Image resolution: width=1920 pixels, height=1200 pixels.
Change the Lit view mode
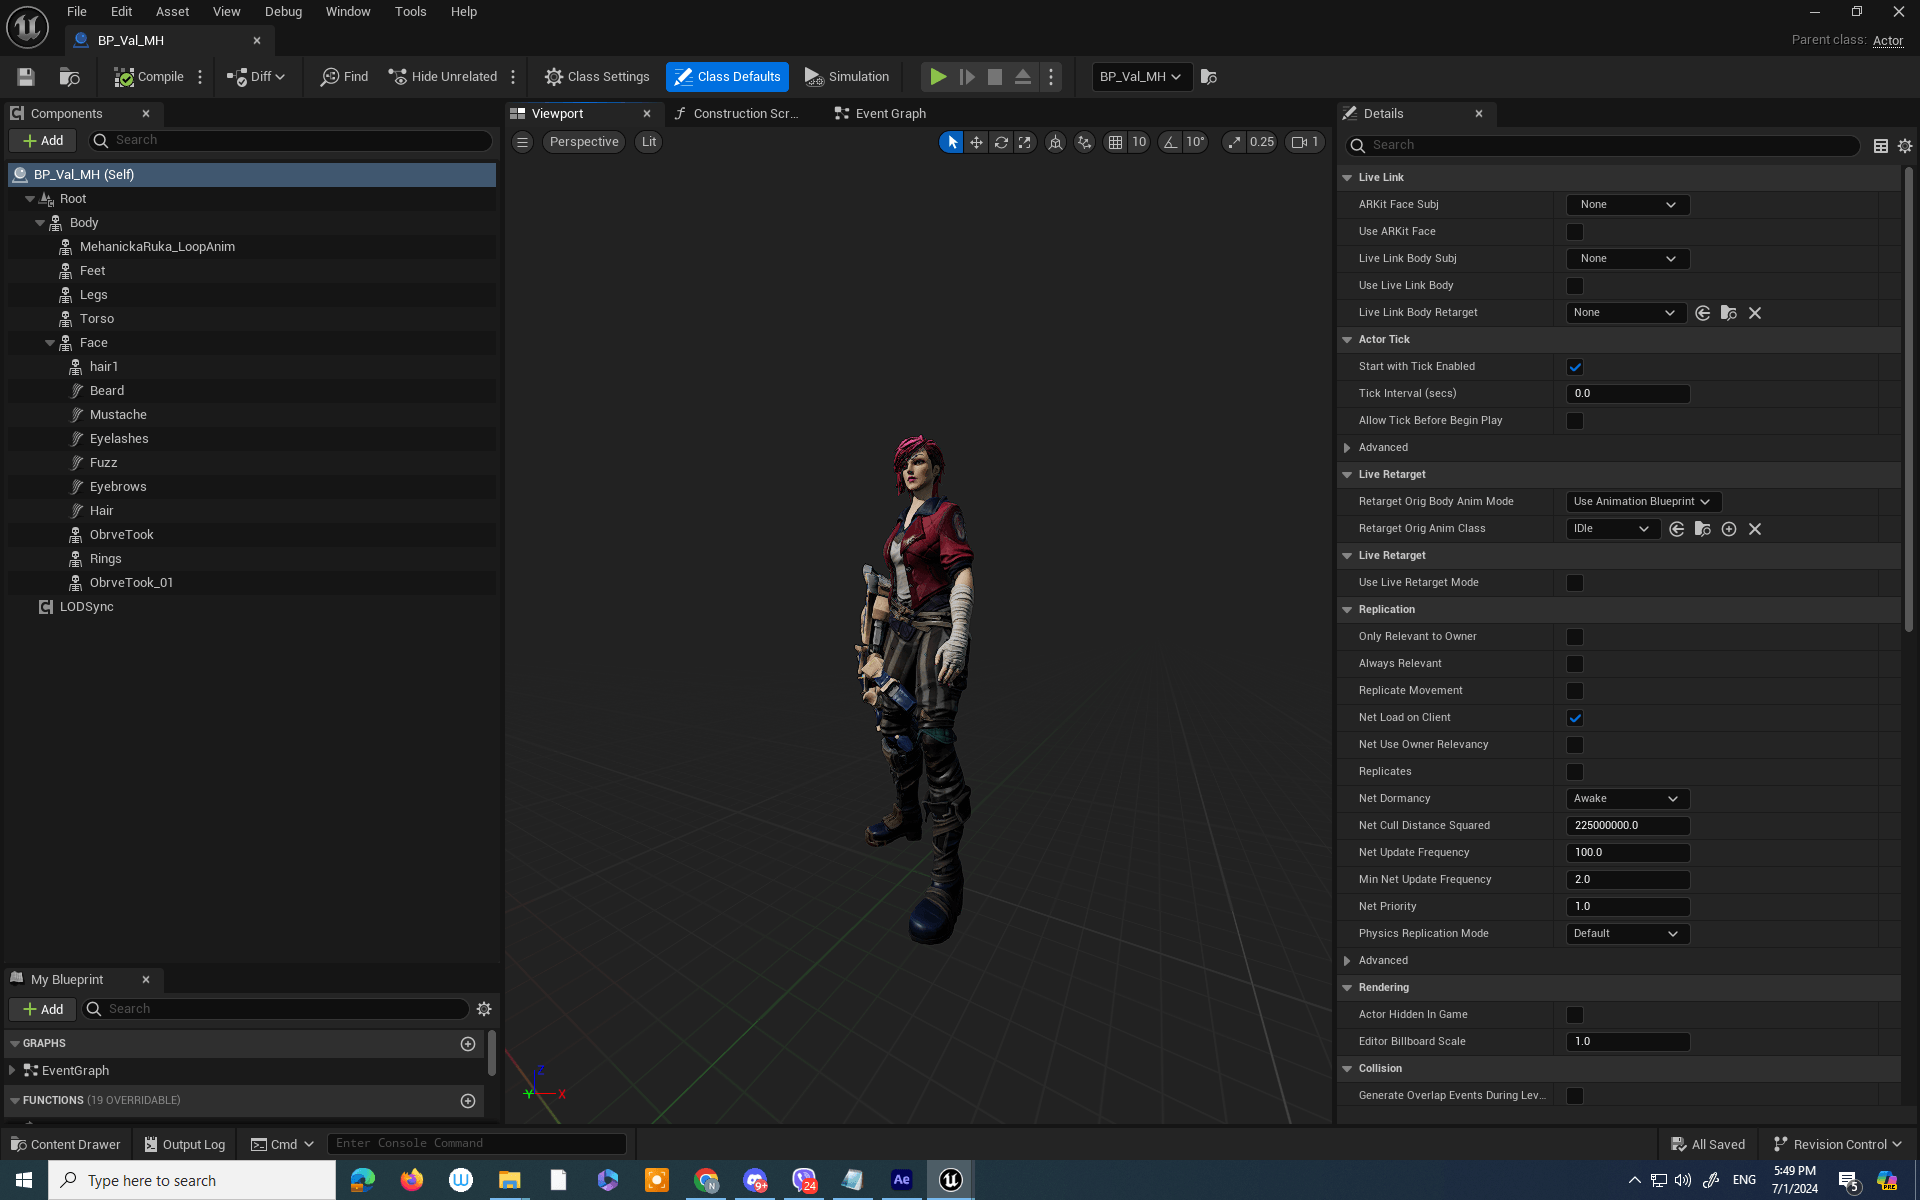649,142
